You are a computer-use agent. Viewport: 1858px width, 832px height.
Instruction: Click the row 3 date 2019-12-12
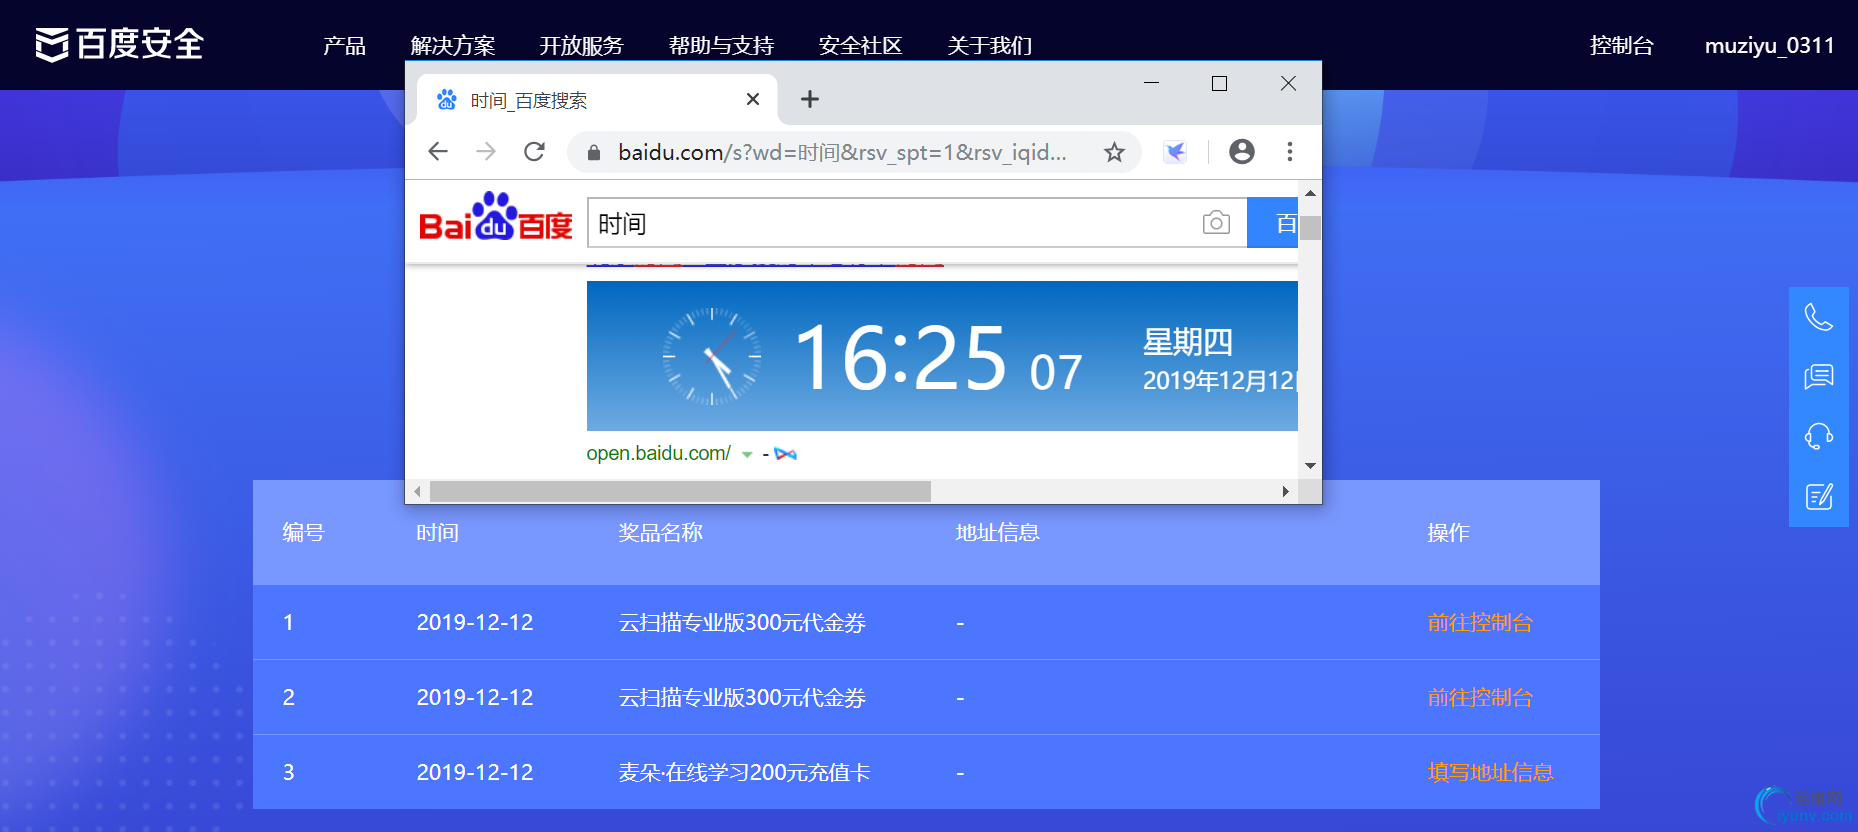click(x=475, y=772)
